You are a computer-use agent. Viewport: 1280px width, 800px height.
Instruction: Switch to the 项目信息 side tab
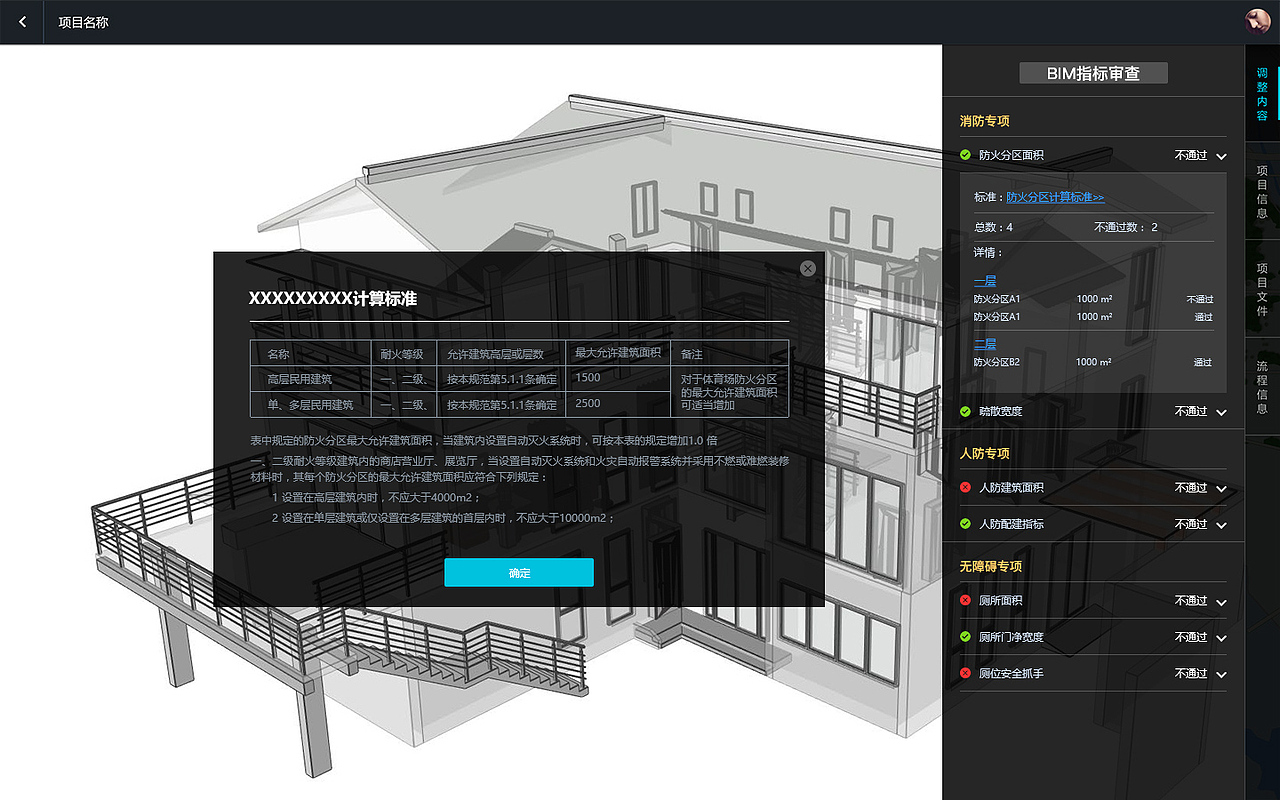click(x=1262, y=192)
